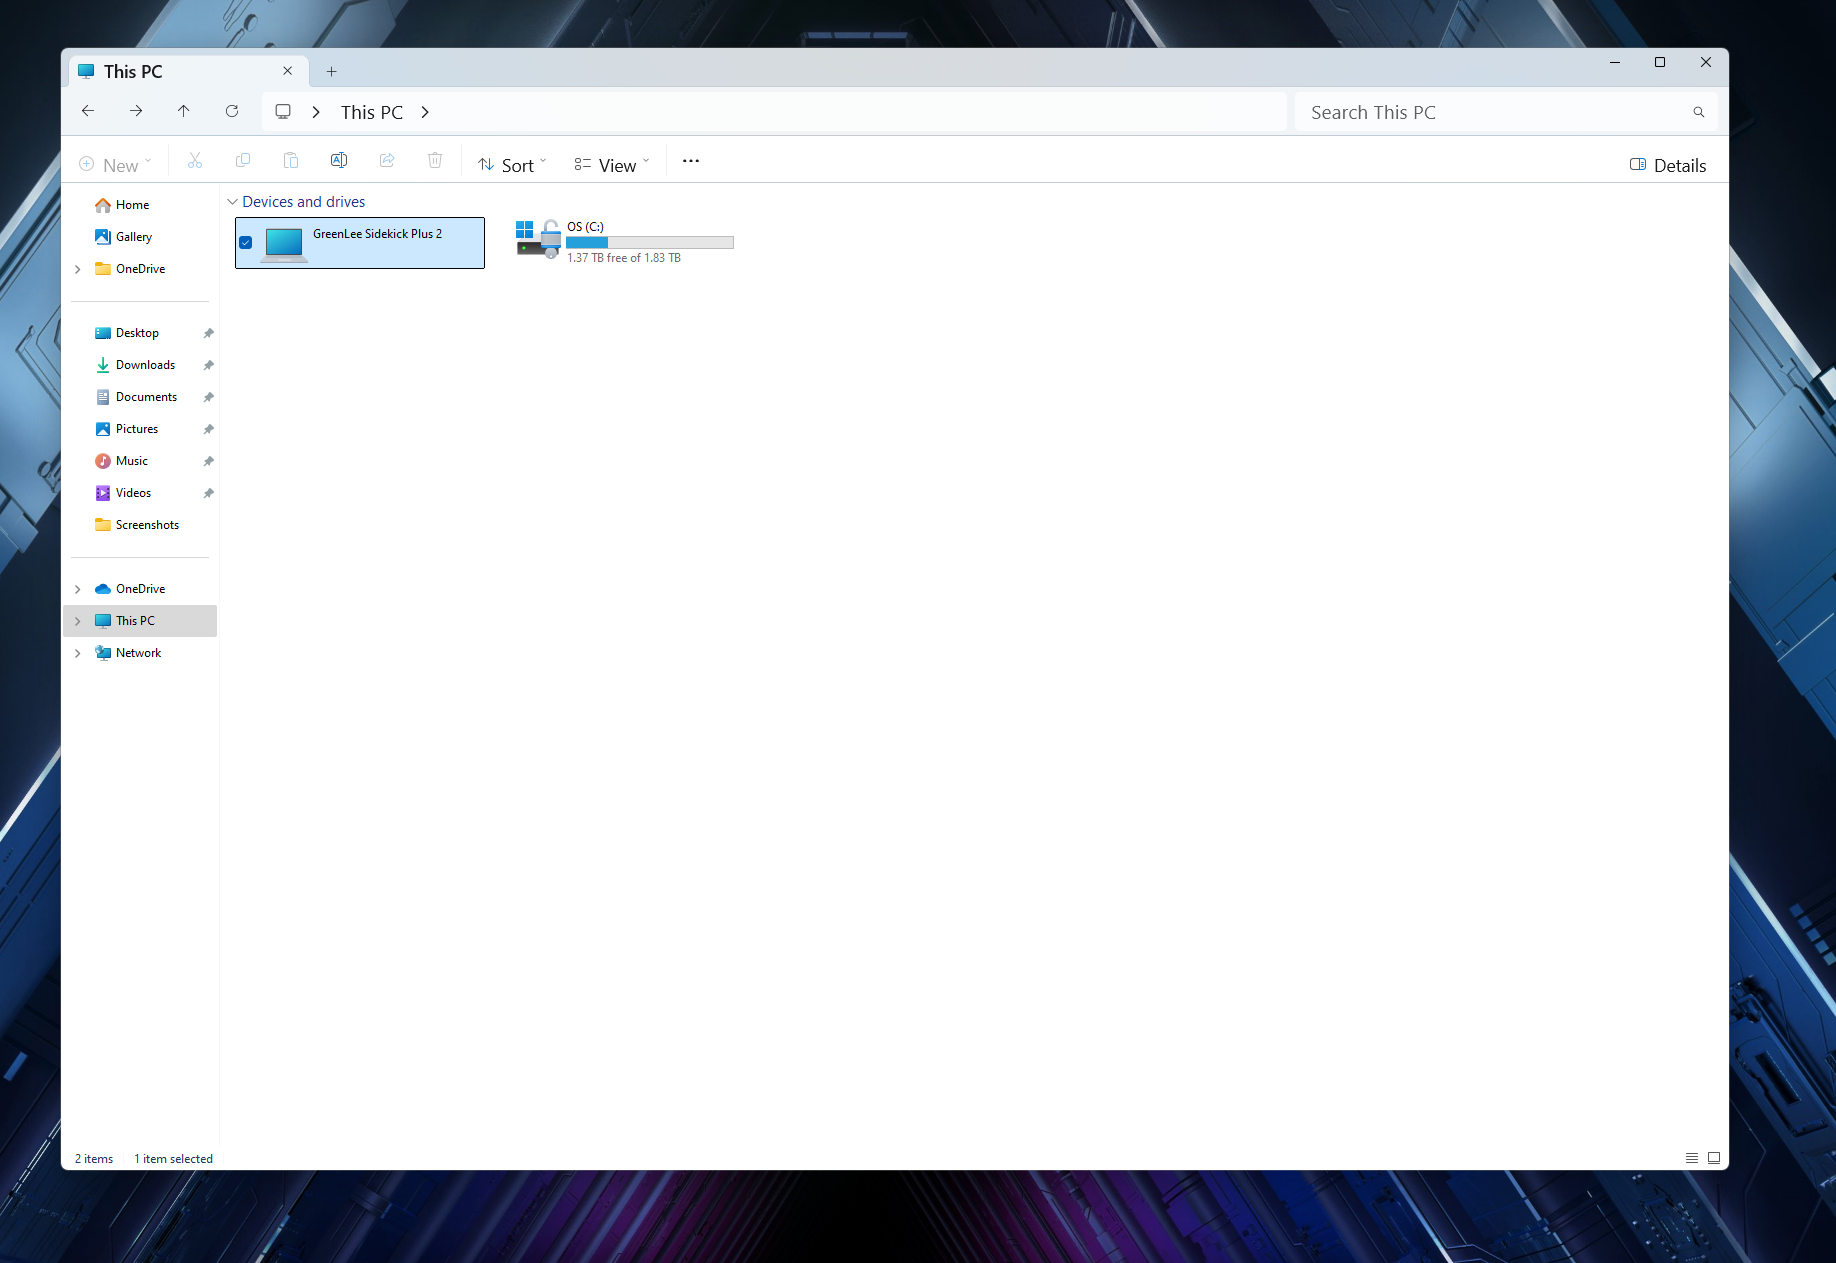This screenshot has width=1836, height=1263.
Task: Click the Search This PC field
Action: coord(1490,112)
